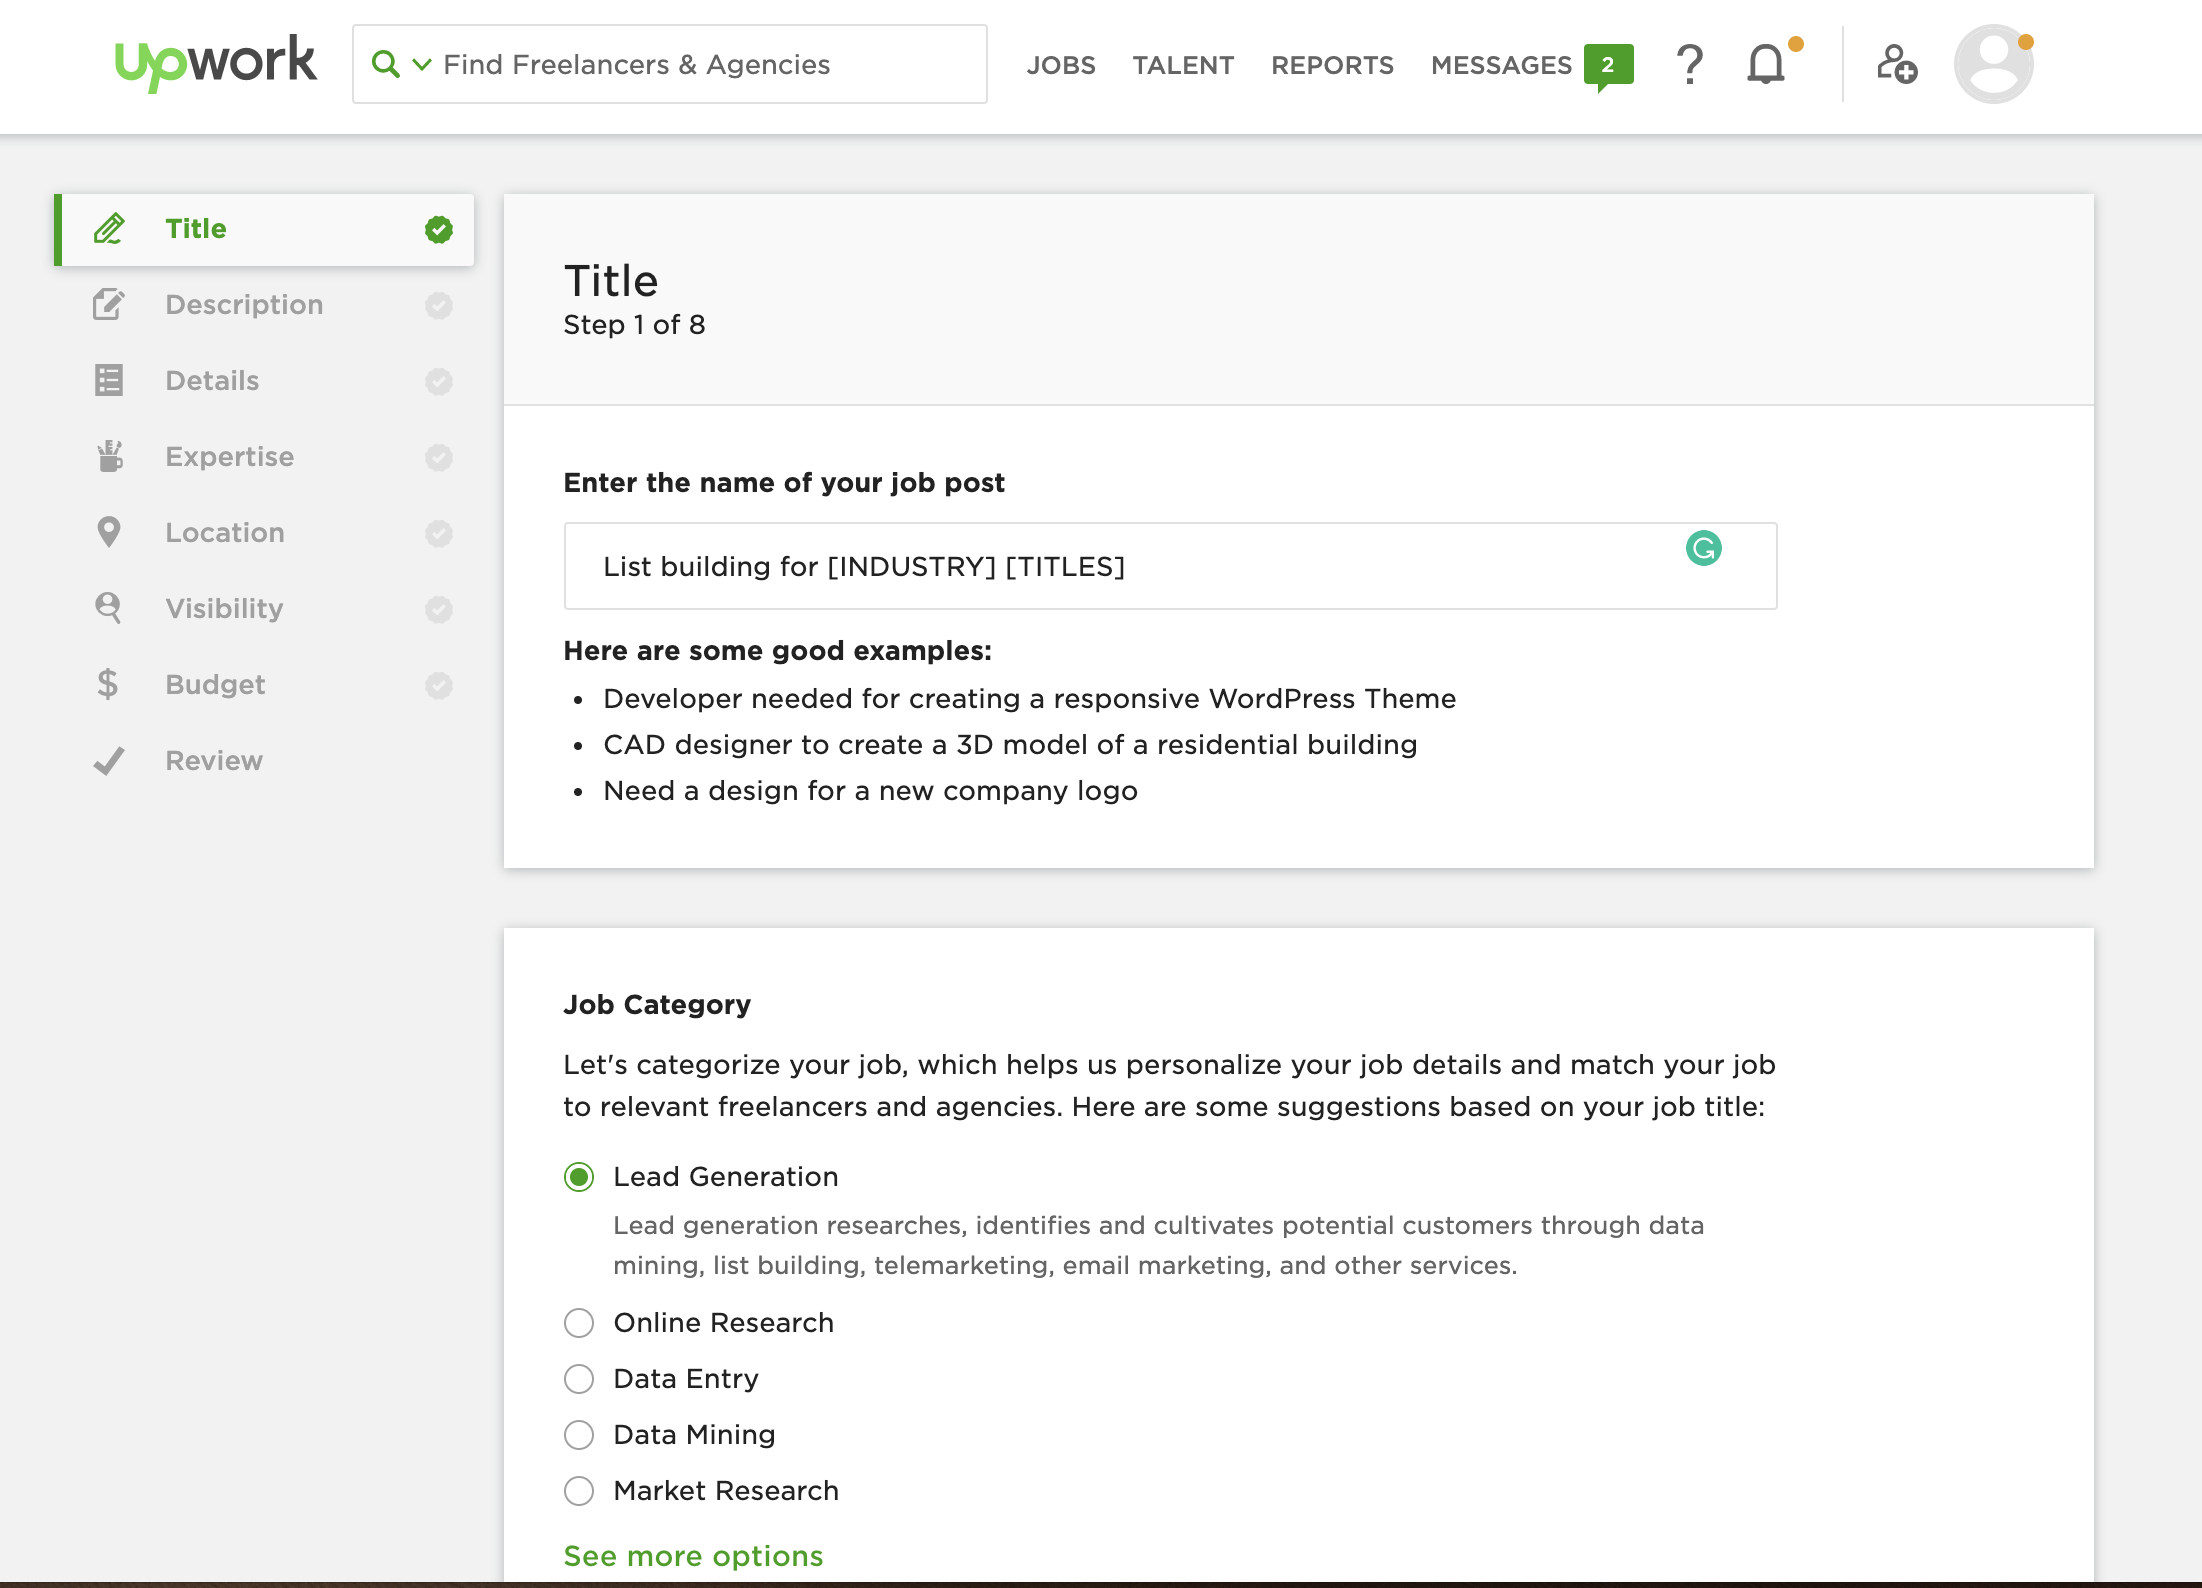Open the Talent navigation link

[x=1183, y=65]
